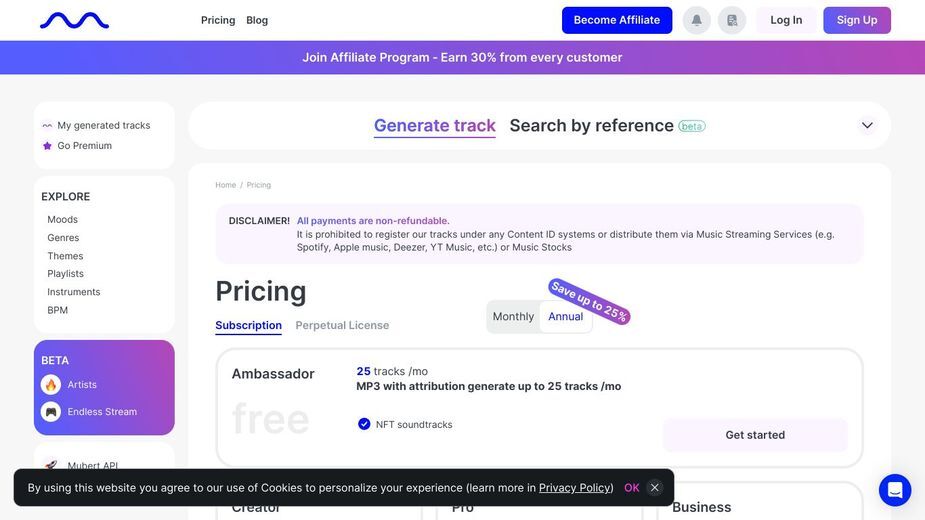The width and height of the screenshot is (925, 520).
Task: Open the Privacy Policy link
Action: point(574,488)
